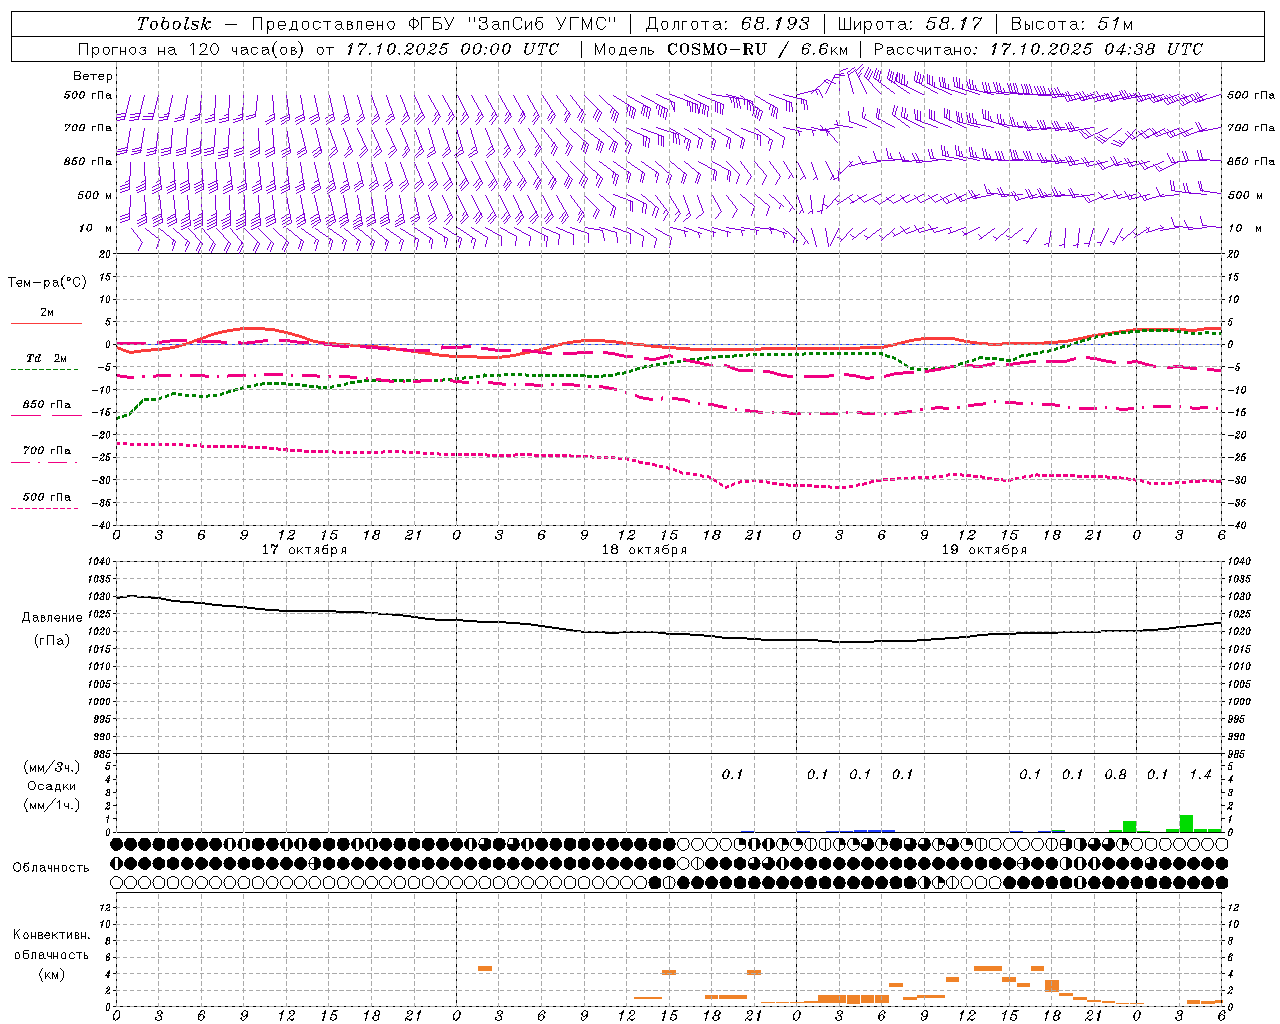The height and width of the screenshot is (1024, 1280).
Task: Click the "700 гПа" temperature legend entry
Action: click(47, 451)
